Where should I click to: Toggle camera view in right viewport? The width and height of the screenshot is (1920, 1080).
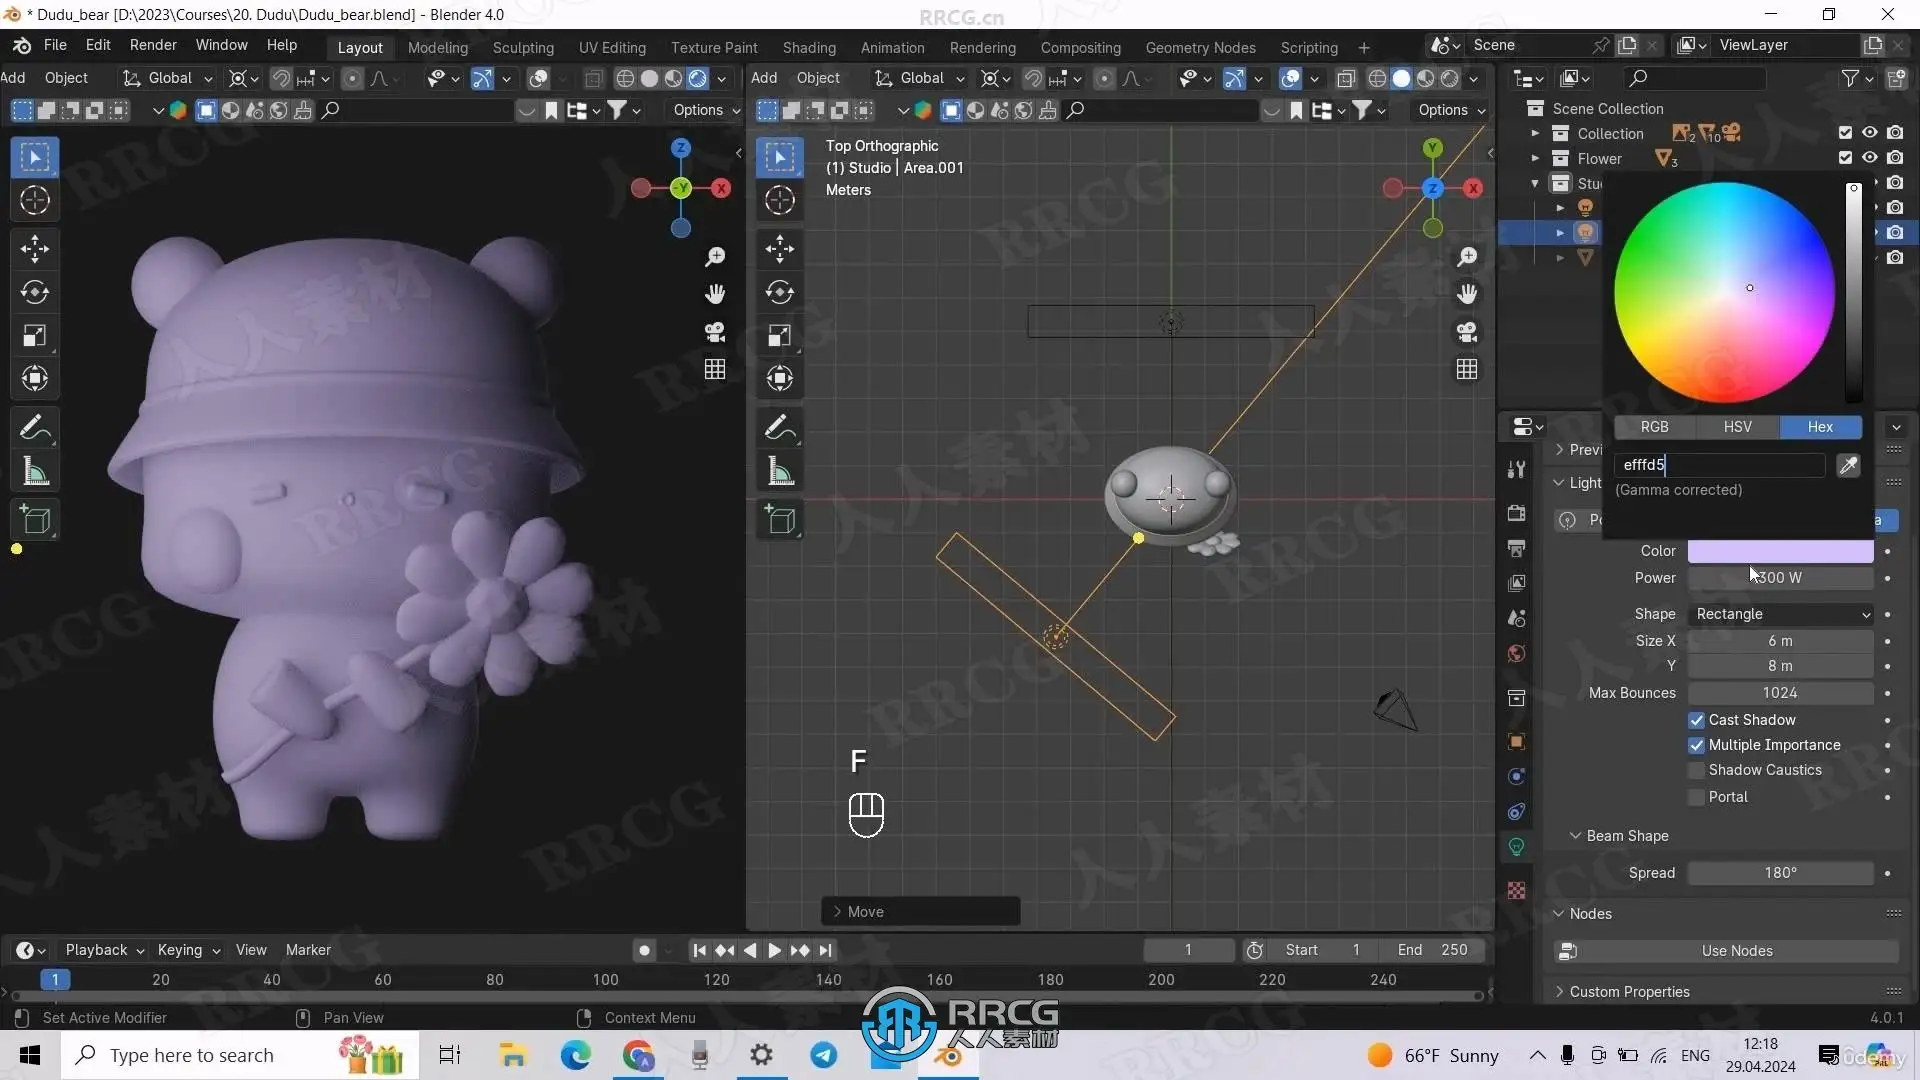[x=1466, y=332]
